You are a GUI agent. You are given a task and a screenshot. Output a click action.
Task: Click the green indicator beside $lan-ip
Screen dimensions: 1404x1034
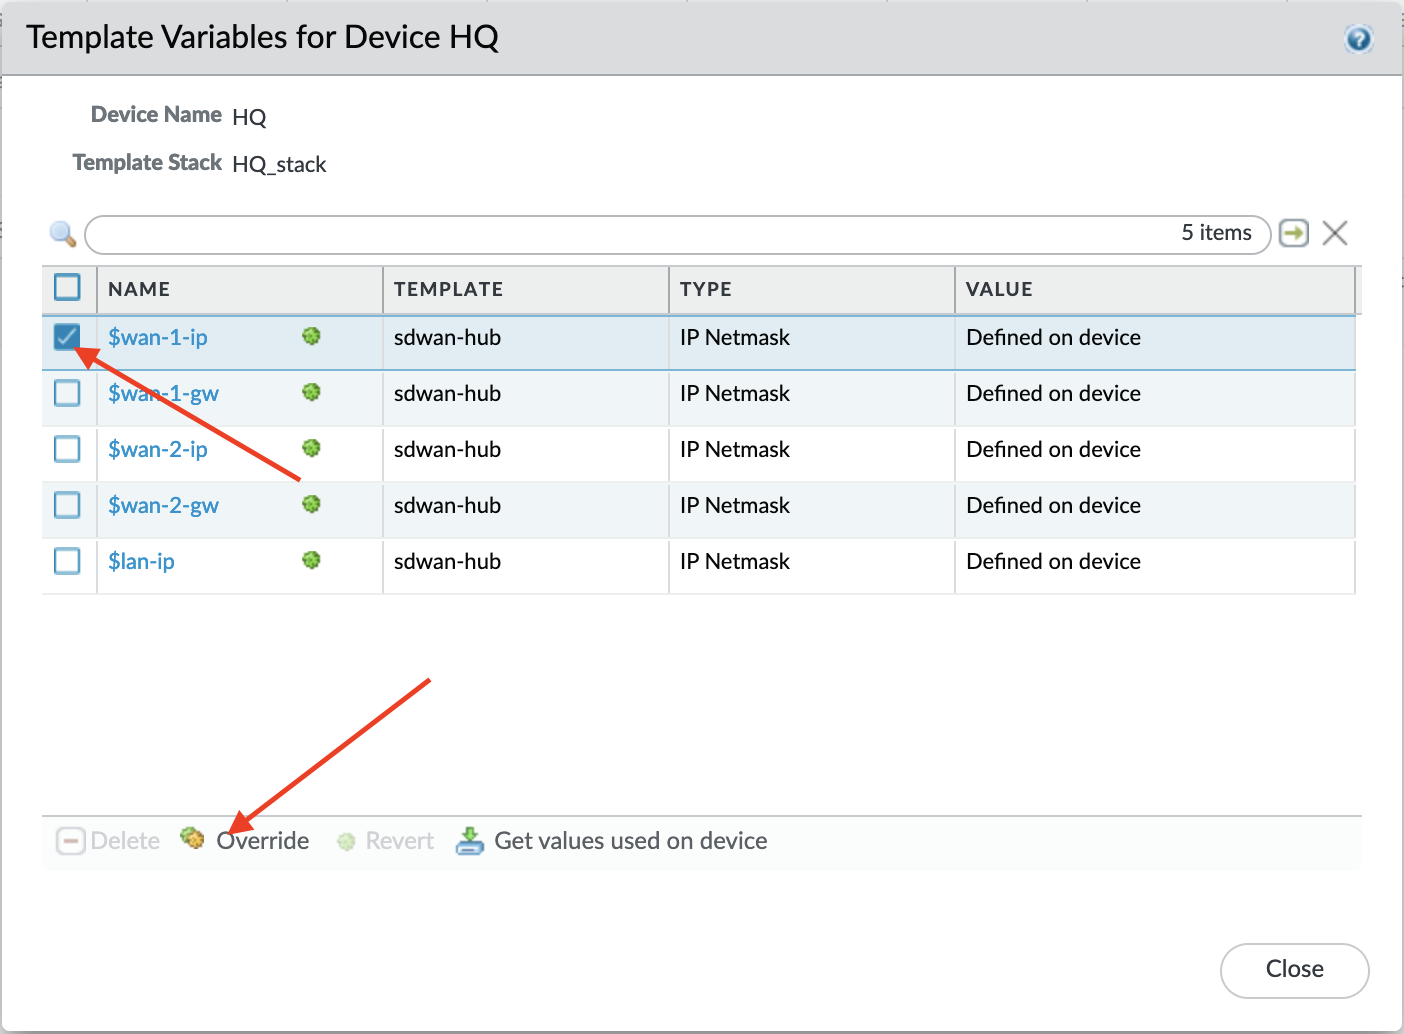(311, 561)
